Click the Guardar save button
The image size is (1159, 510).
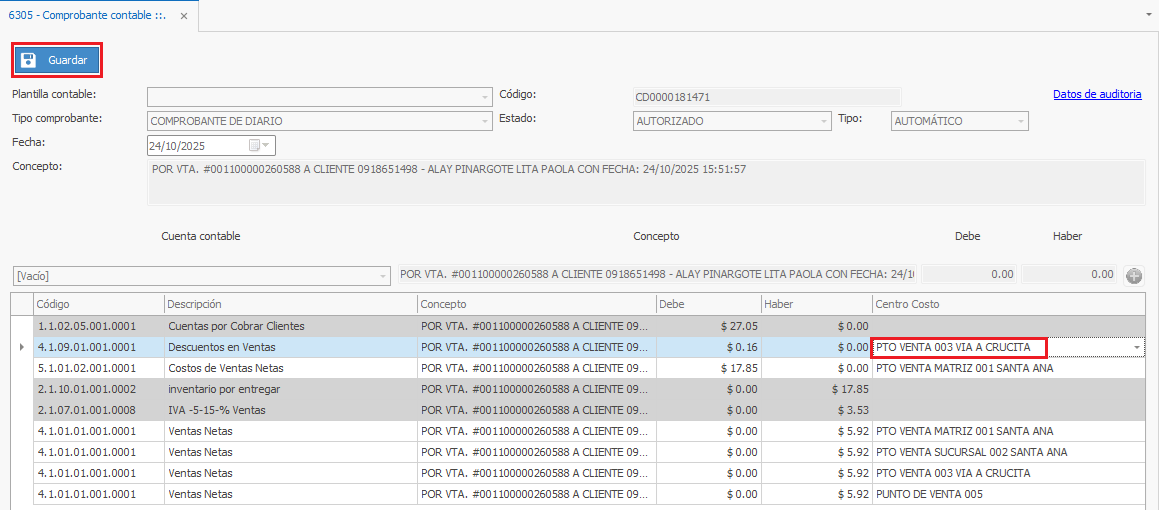(57, 60)
